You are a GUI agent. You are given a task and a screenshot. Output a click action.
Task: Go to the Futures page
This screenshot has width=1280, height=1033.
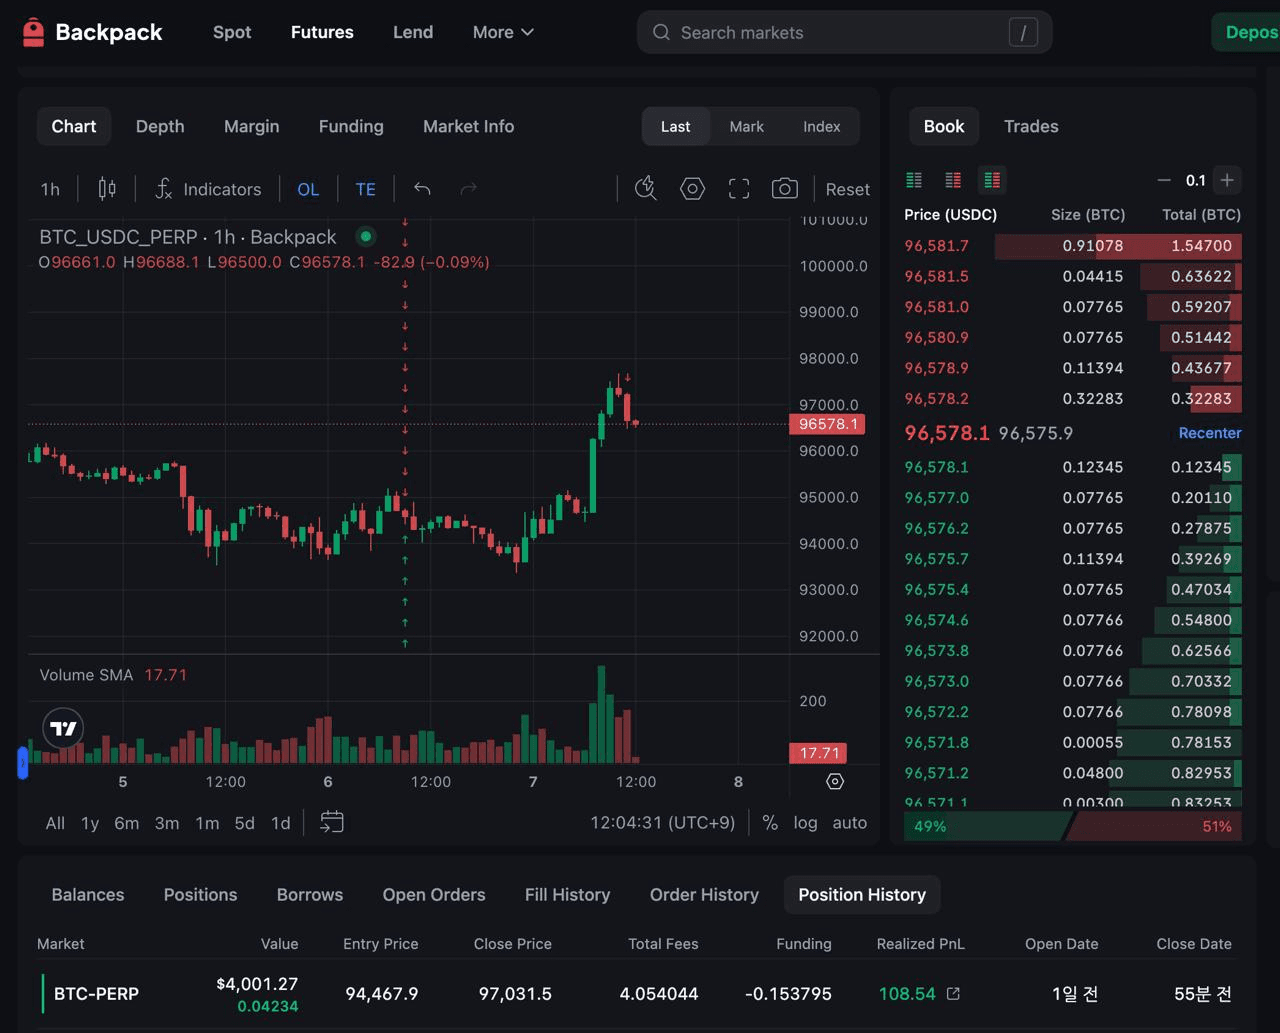pos(322,32)
